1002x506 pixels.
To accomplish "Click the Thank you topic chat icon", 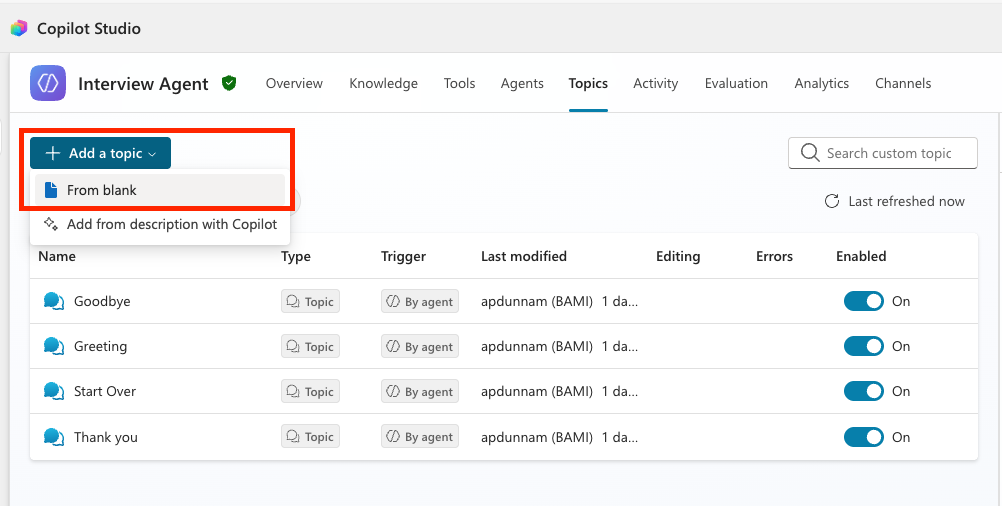I will point(54,437).
